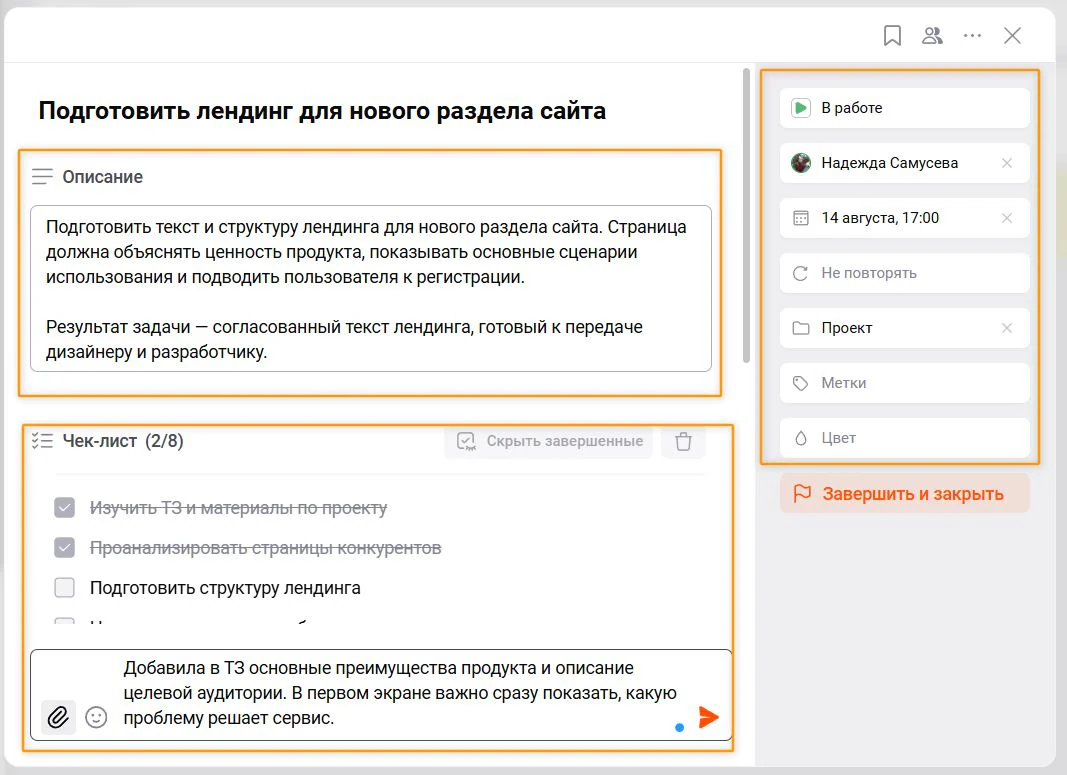Click the task description text box
This screenshot has width=1067, height=775.
coord(371,288)
